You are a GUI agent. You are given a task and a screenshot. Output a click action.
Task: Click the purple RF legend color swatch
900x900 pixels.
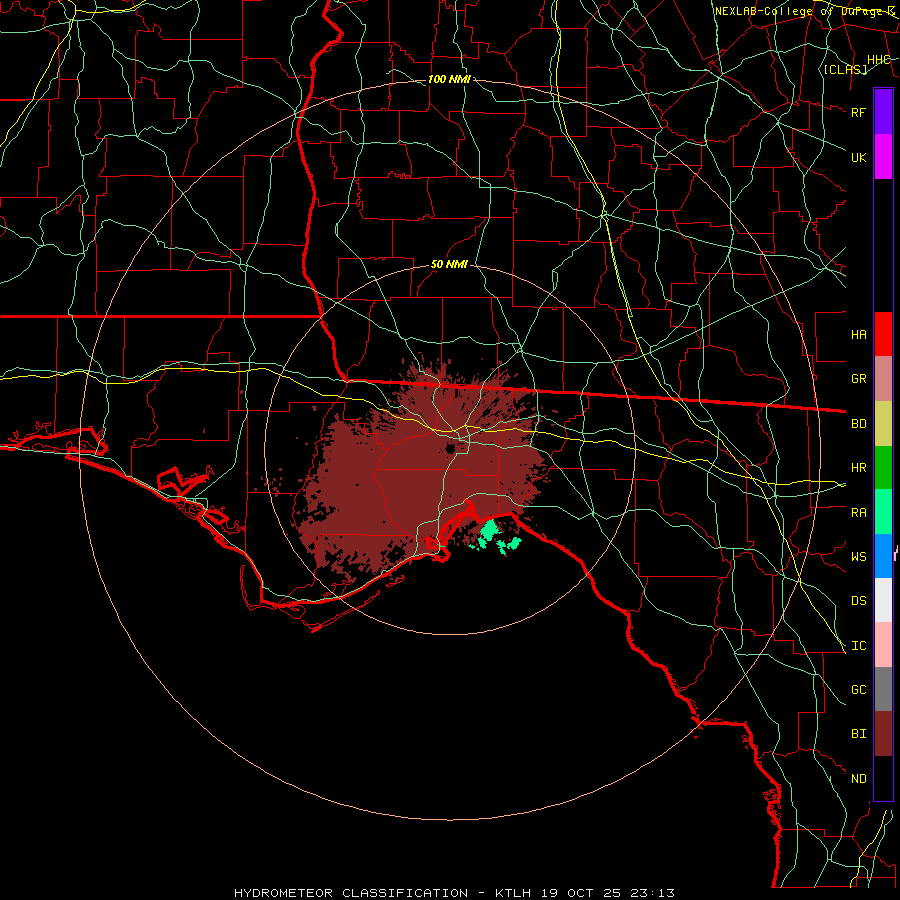click(883, 112)
